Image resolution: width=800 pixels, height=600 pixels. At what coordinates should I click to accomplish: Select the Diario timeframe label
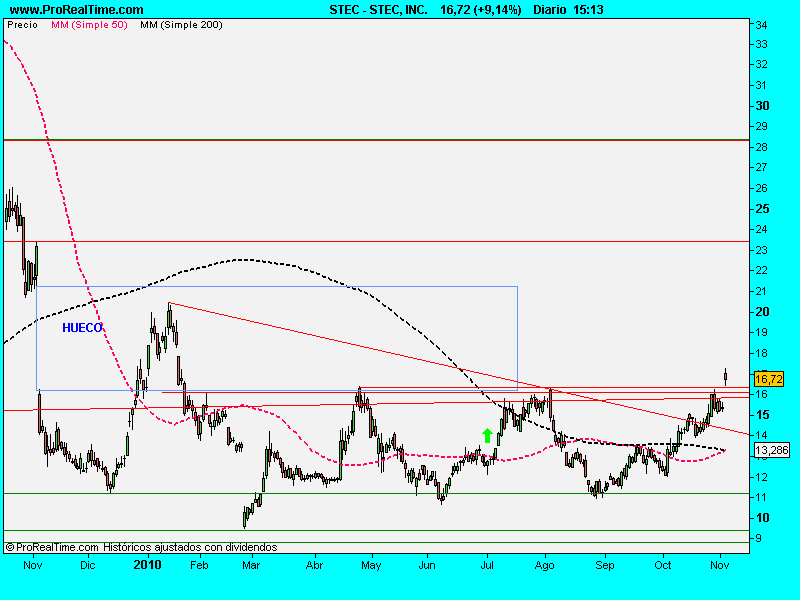(549, 10)
